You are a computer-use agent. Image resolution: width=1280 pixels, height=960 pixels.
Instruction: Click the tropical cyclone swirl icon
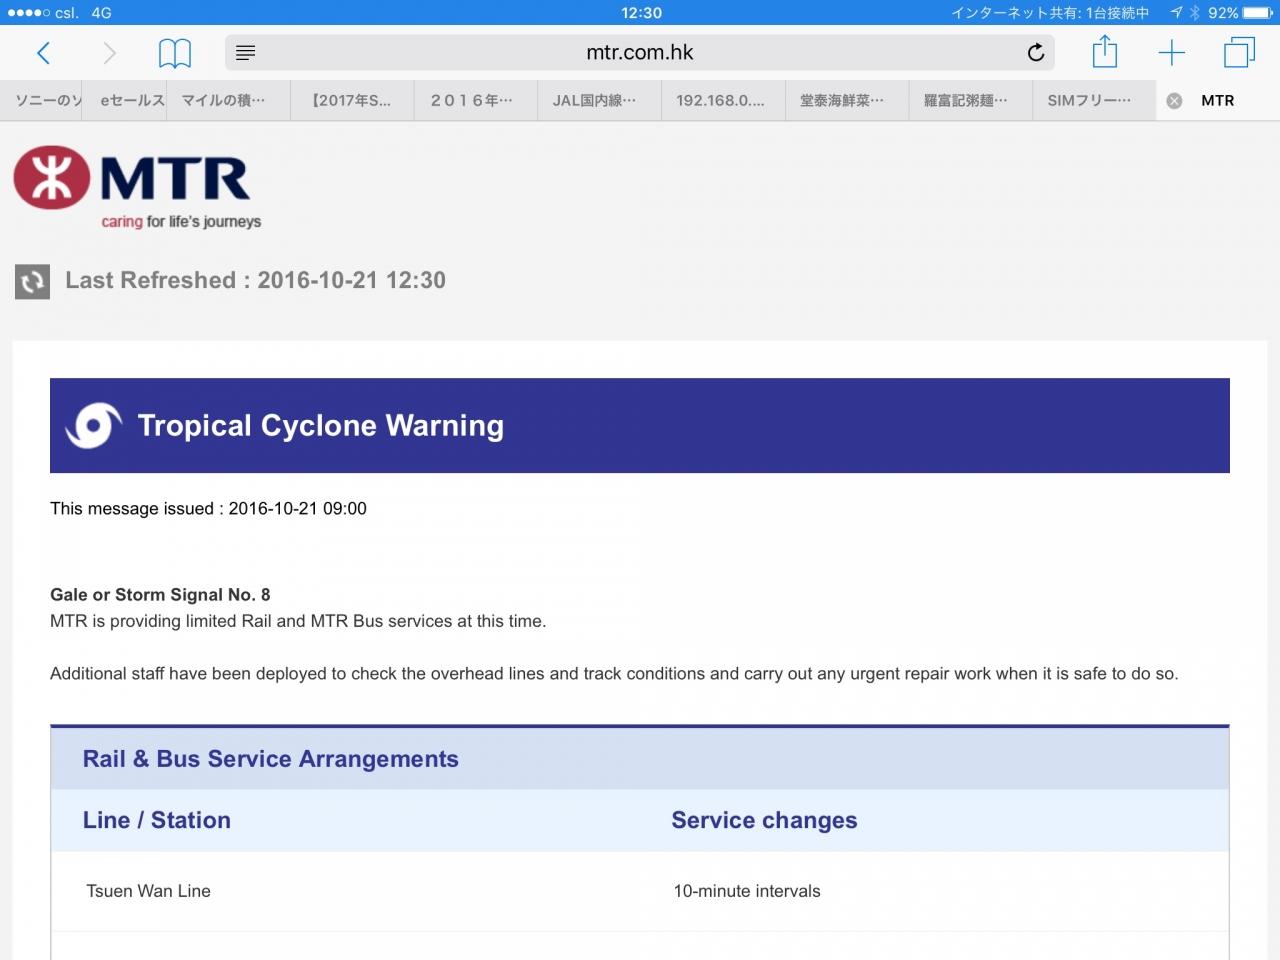tap(93, 426)
